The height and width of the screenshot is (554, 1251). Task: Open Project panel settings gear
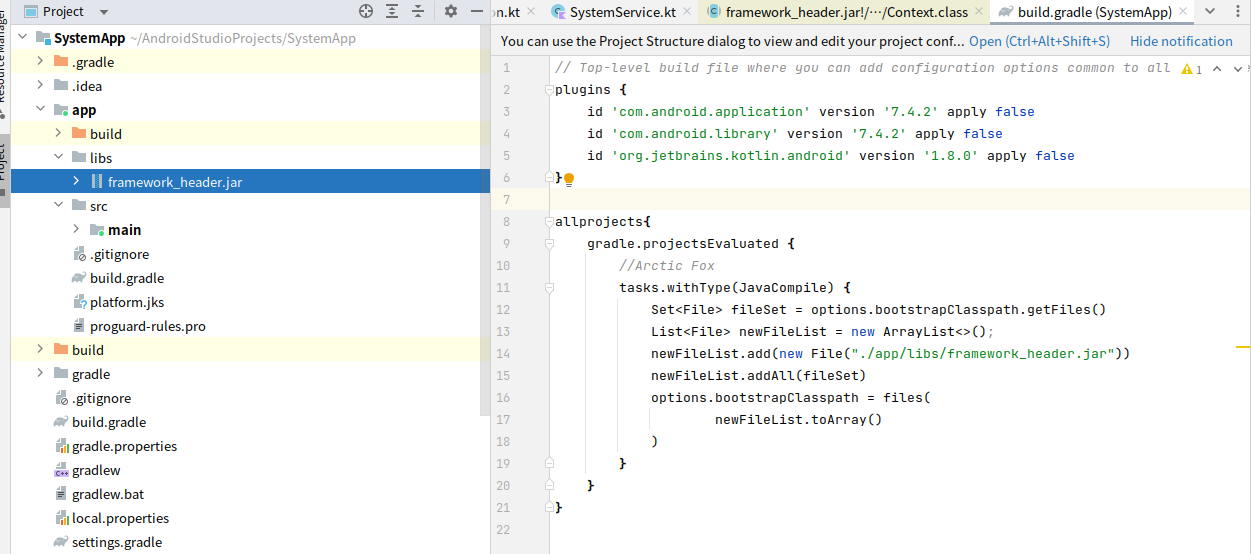click(451, 12)
